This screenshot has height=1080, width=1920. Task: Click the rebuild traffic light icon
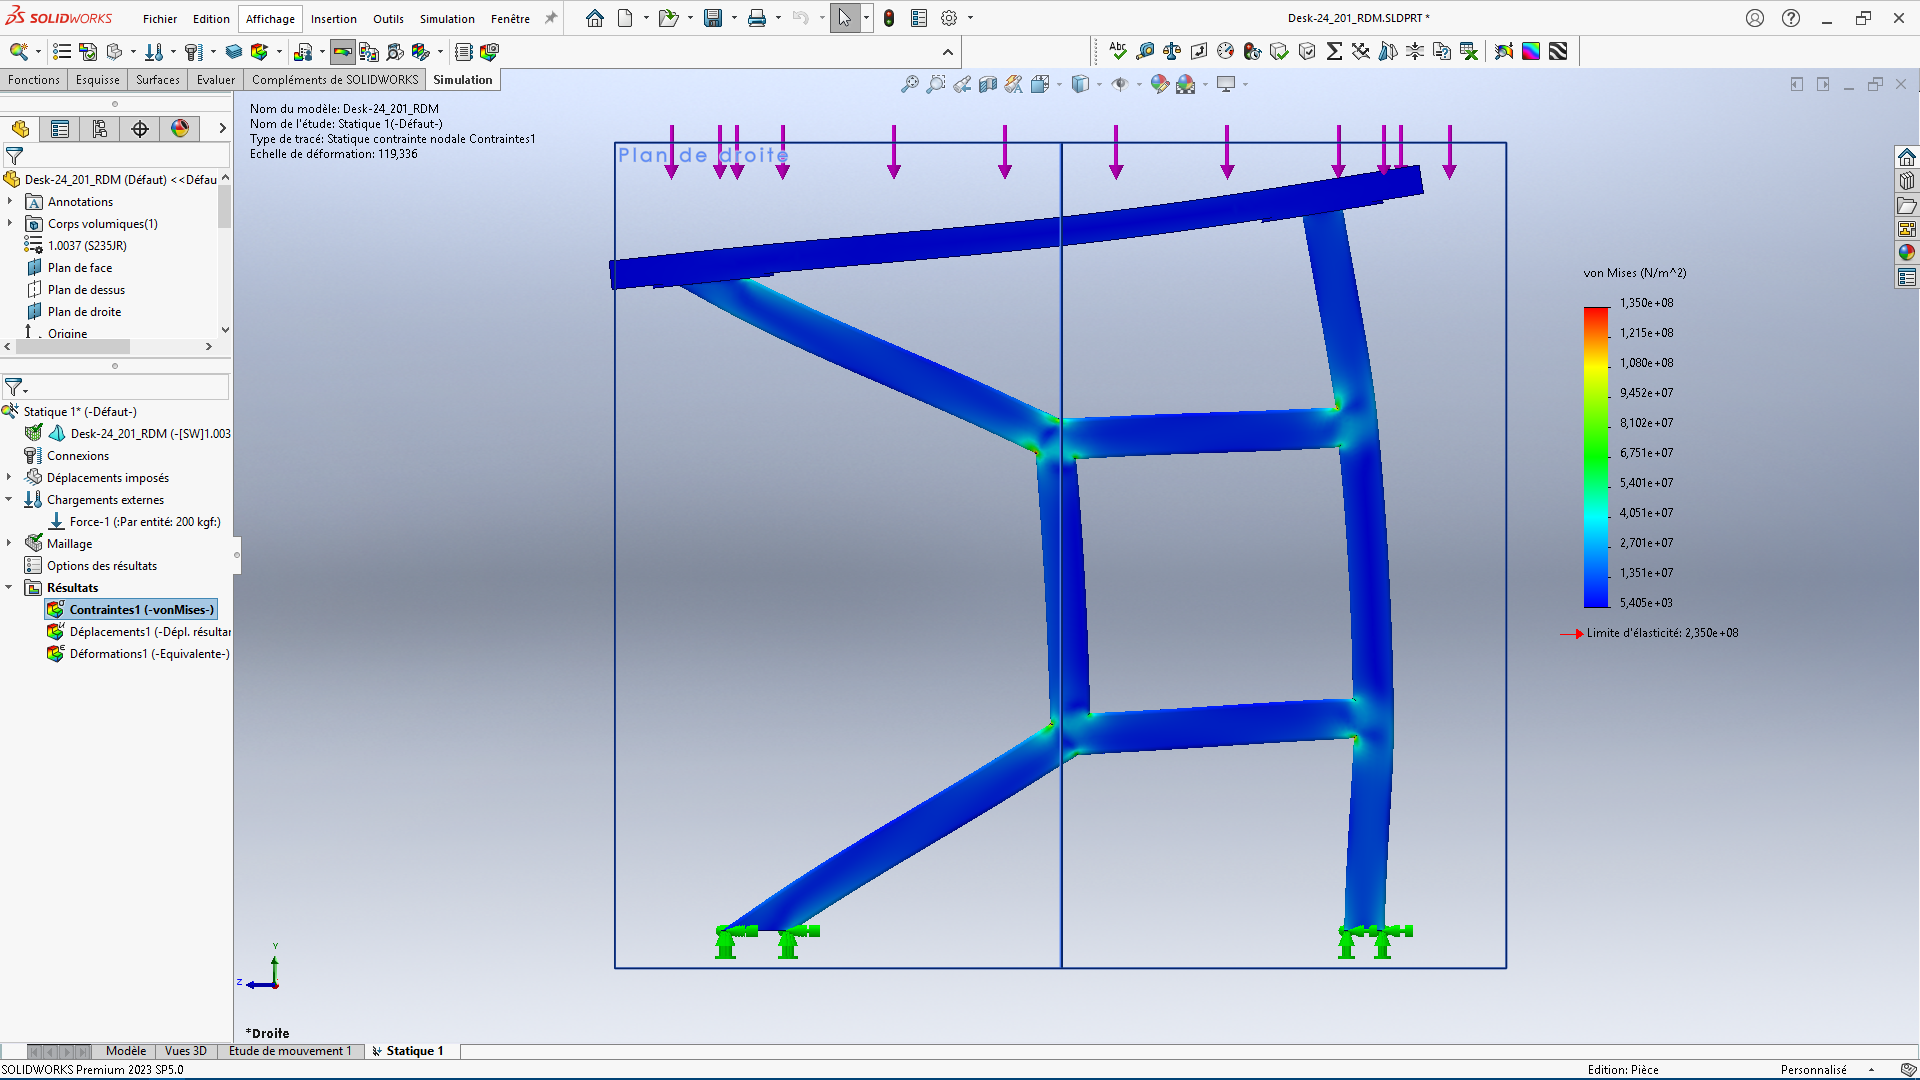pyautogui.click(x=889, y=18)
